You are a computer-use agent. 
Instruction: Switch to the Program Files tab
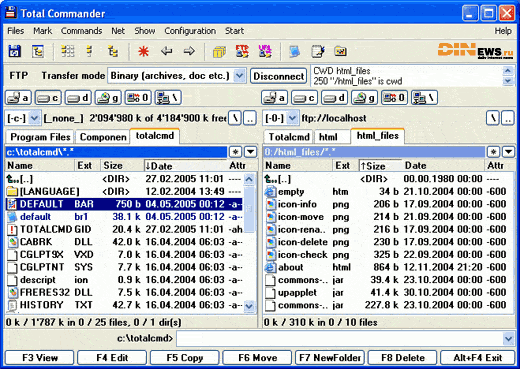click(x=40, y=137)
